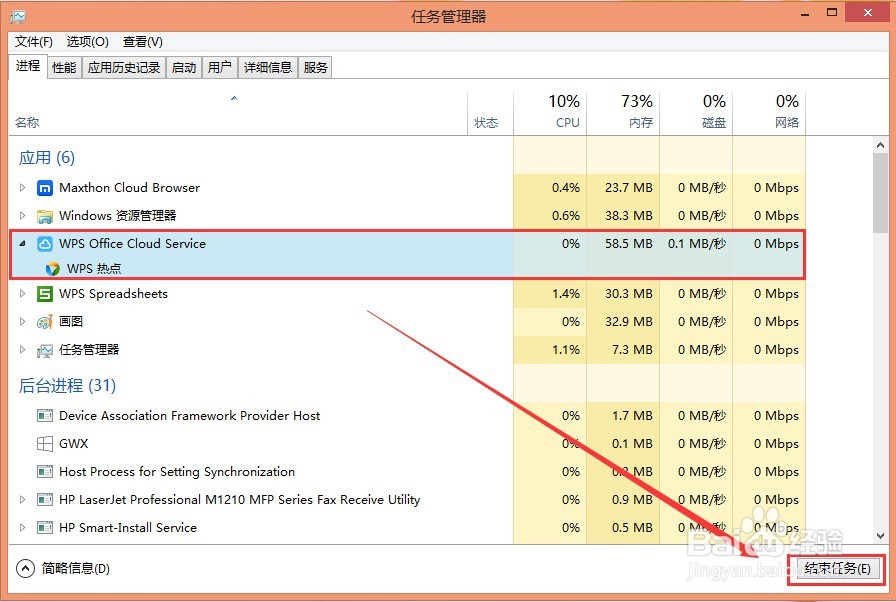Expand the Windows 资源管理器 row
This screenshot has height=602, width=896.
(x=22, y=215)
